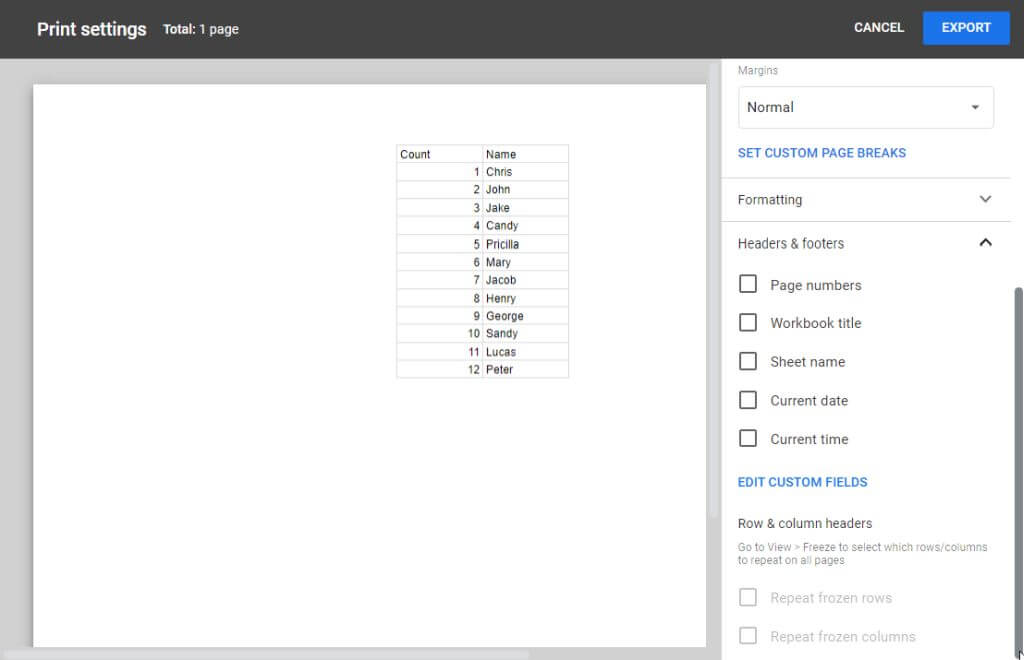Click Set Custom Page Breaks link
The image size is (1024, 660).
click(x=821, y=153)
